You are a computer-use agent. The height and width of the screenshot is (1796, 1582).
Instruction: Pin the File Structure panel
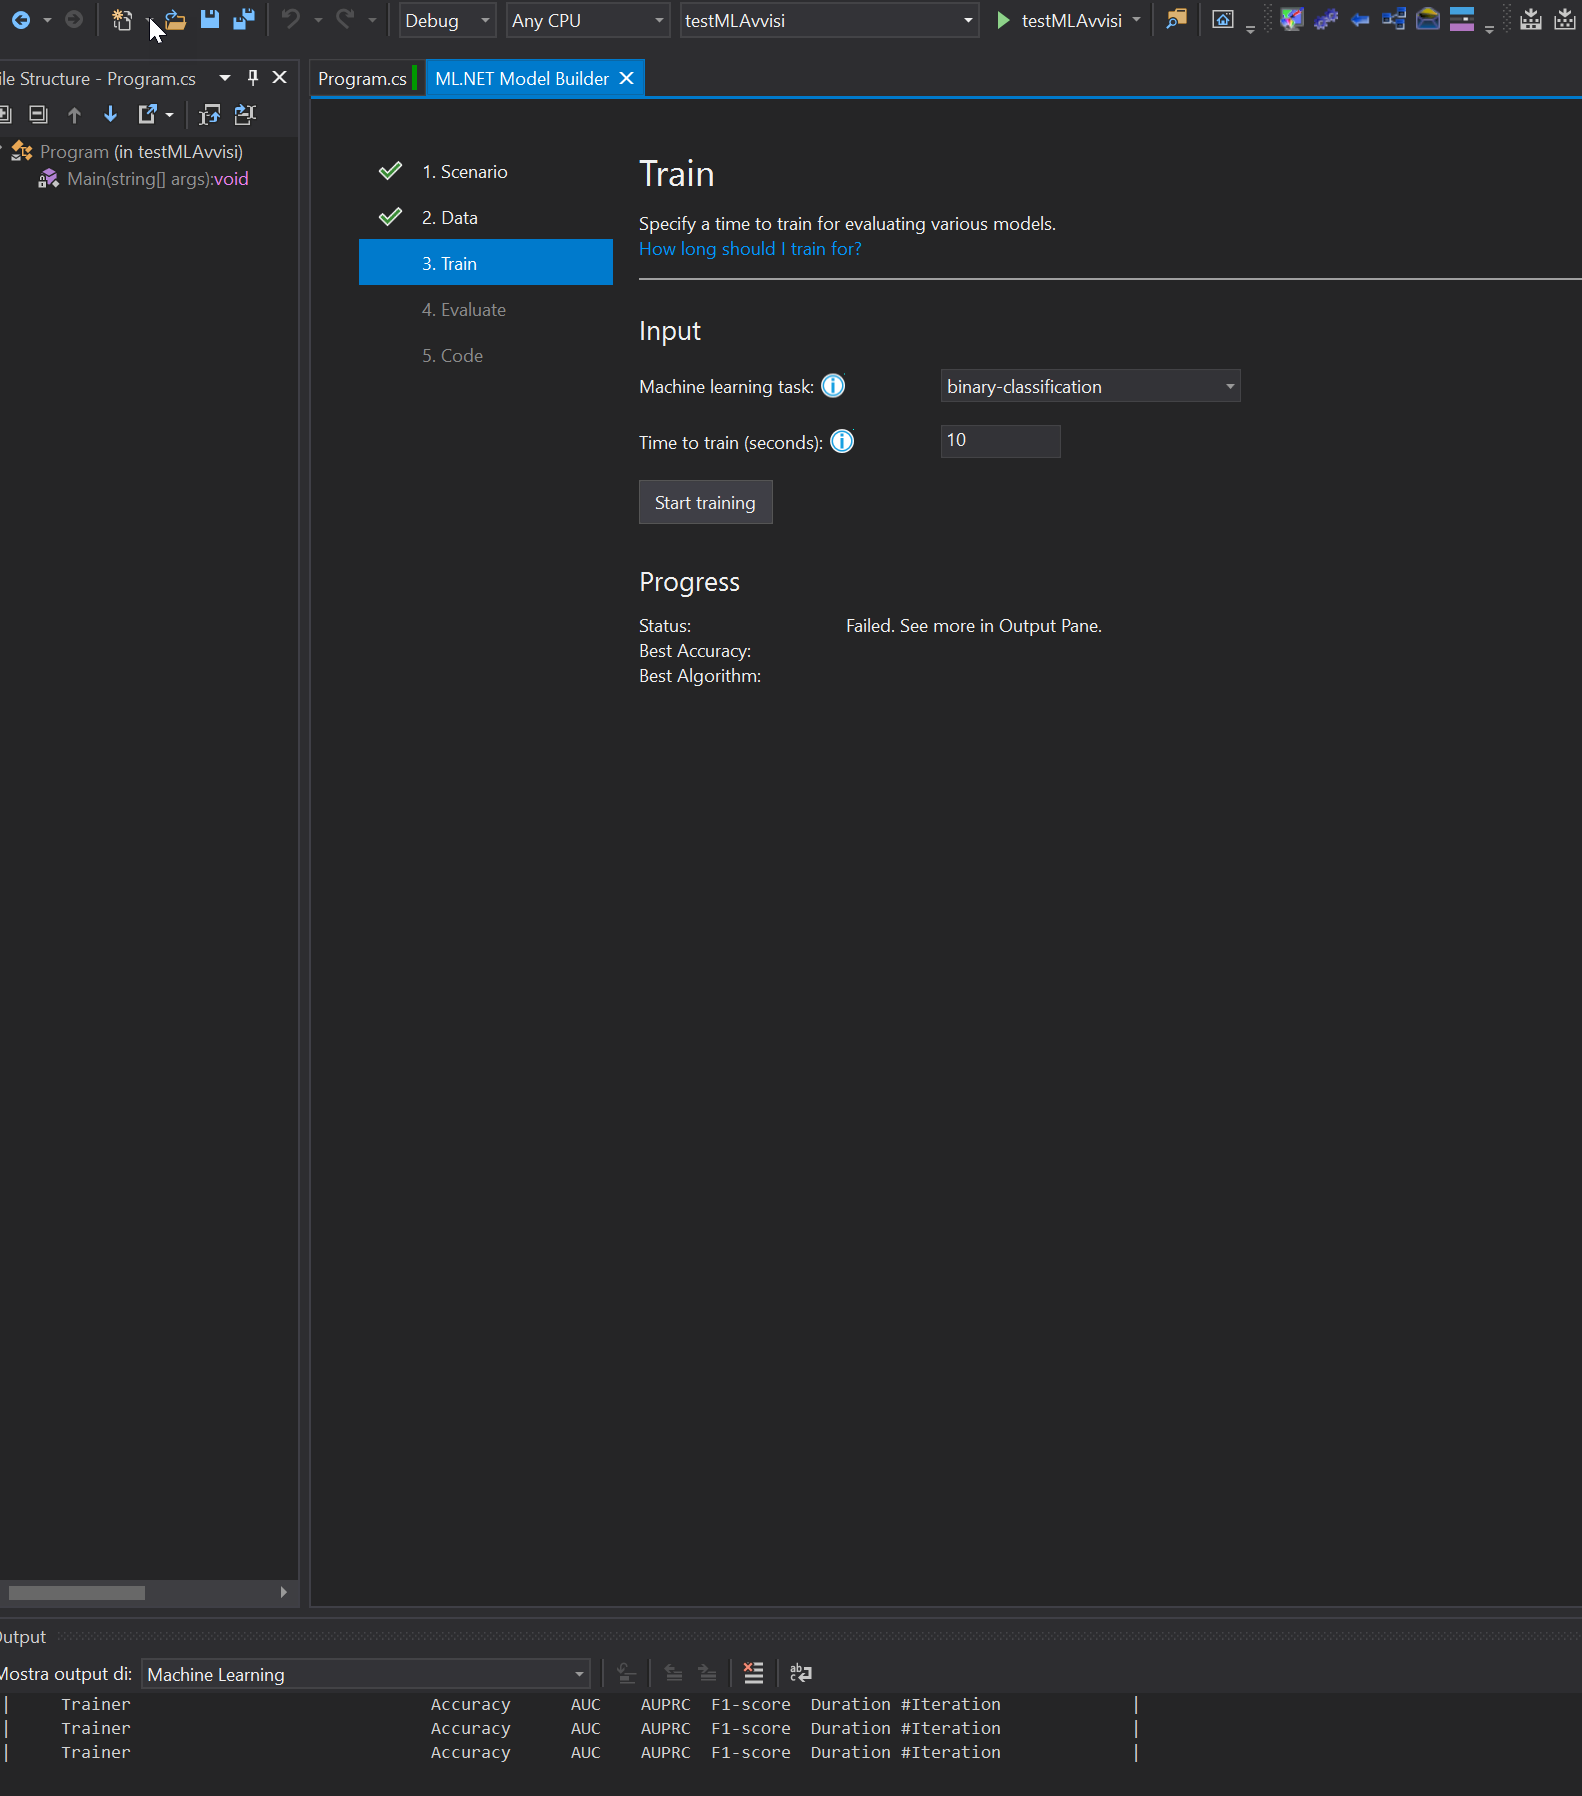tap(253, 78)
